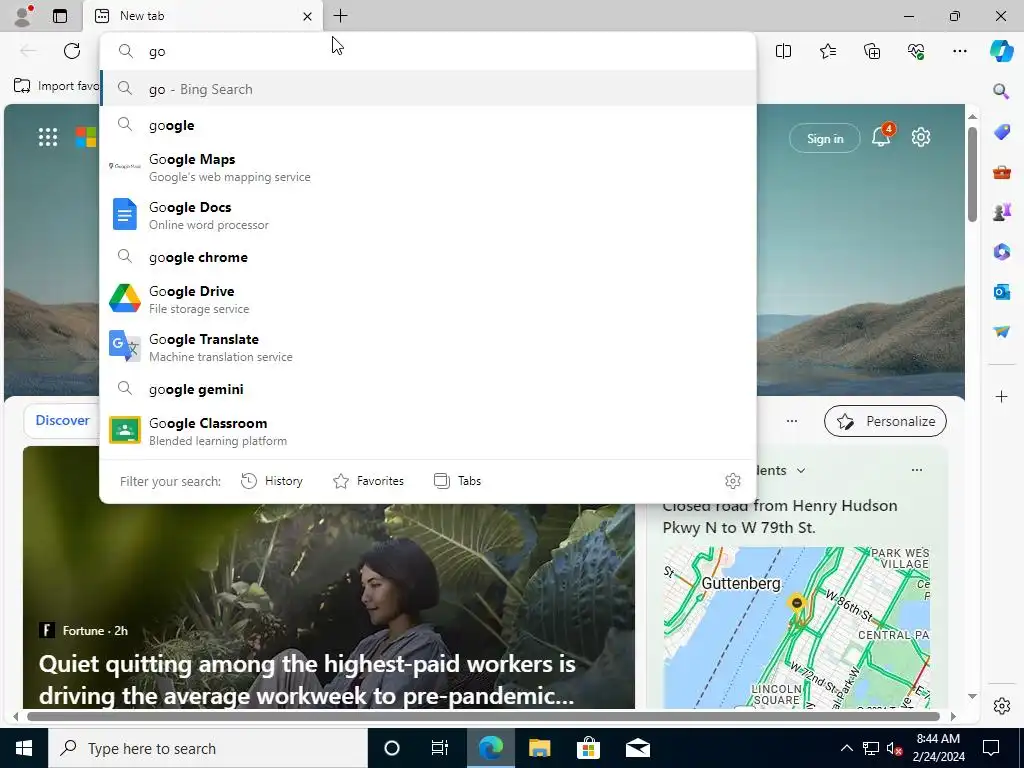This screenshot has width=1024, height=768.
Task: Open Task View on the taskbar
Action: tap(440, 748)
